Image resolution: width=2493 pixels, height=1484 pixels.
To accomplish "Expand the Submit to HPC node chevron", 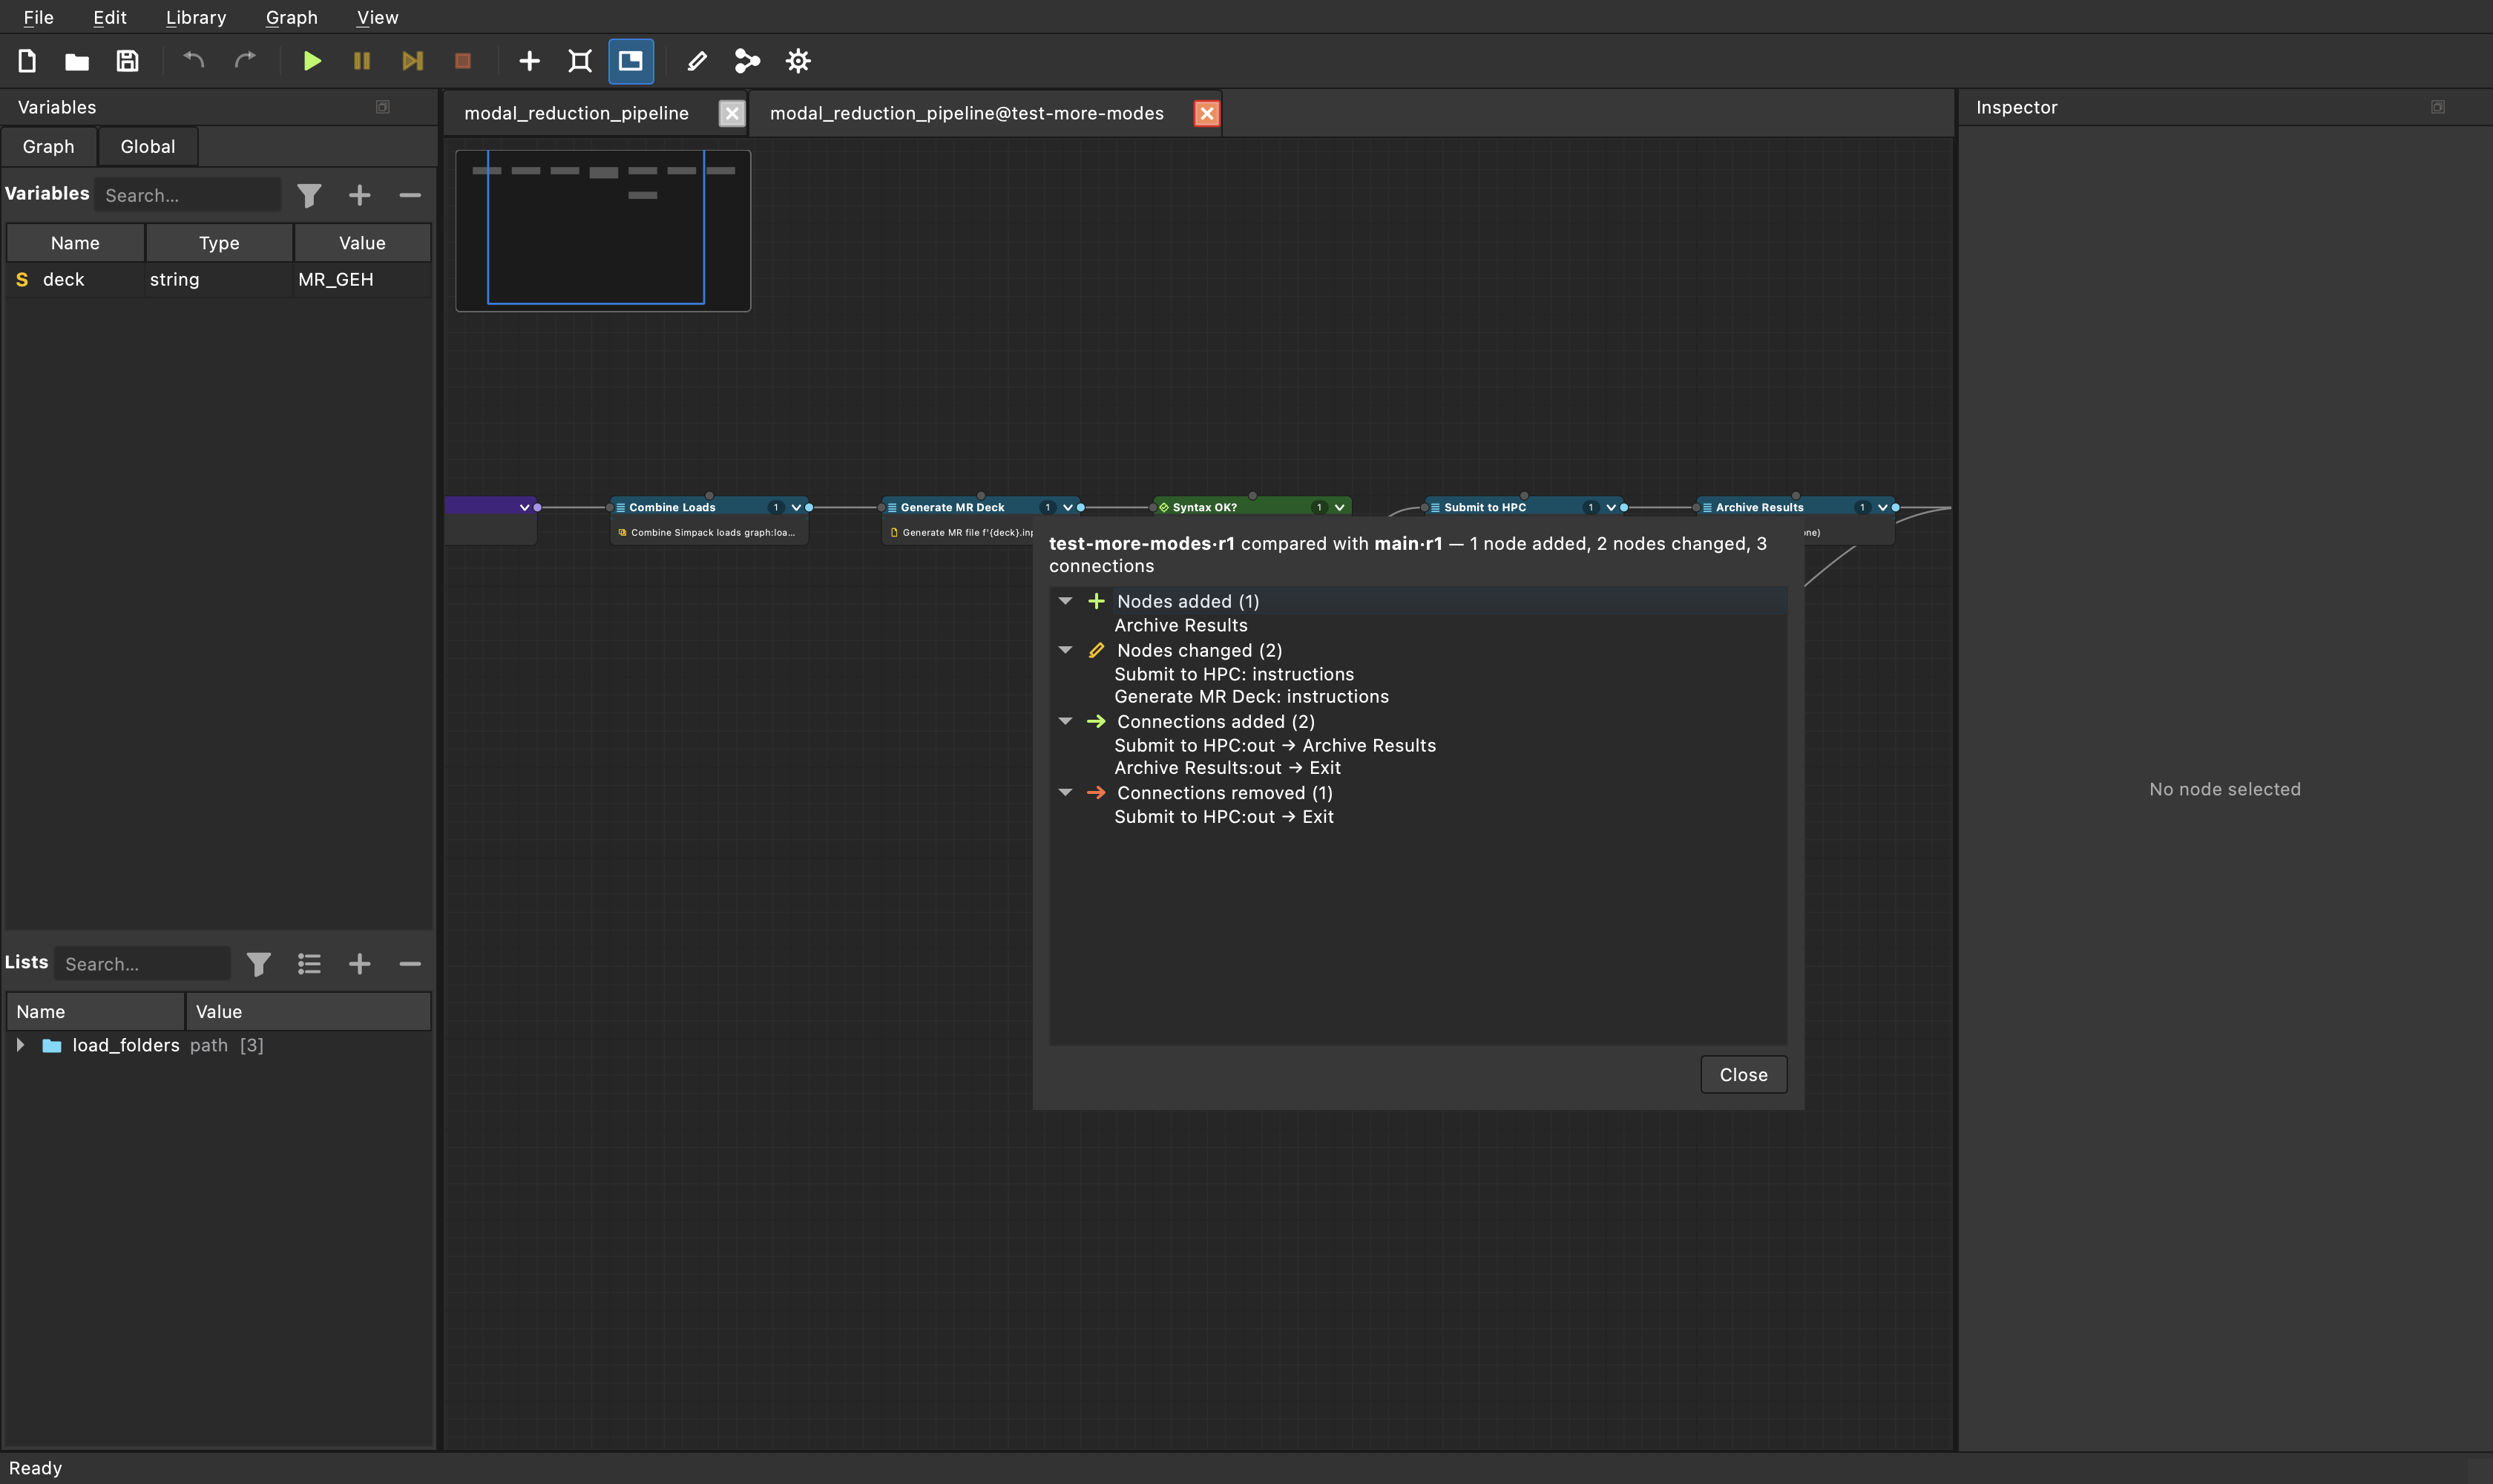I will 1611,507.
